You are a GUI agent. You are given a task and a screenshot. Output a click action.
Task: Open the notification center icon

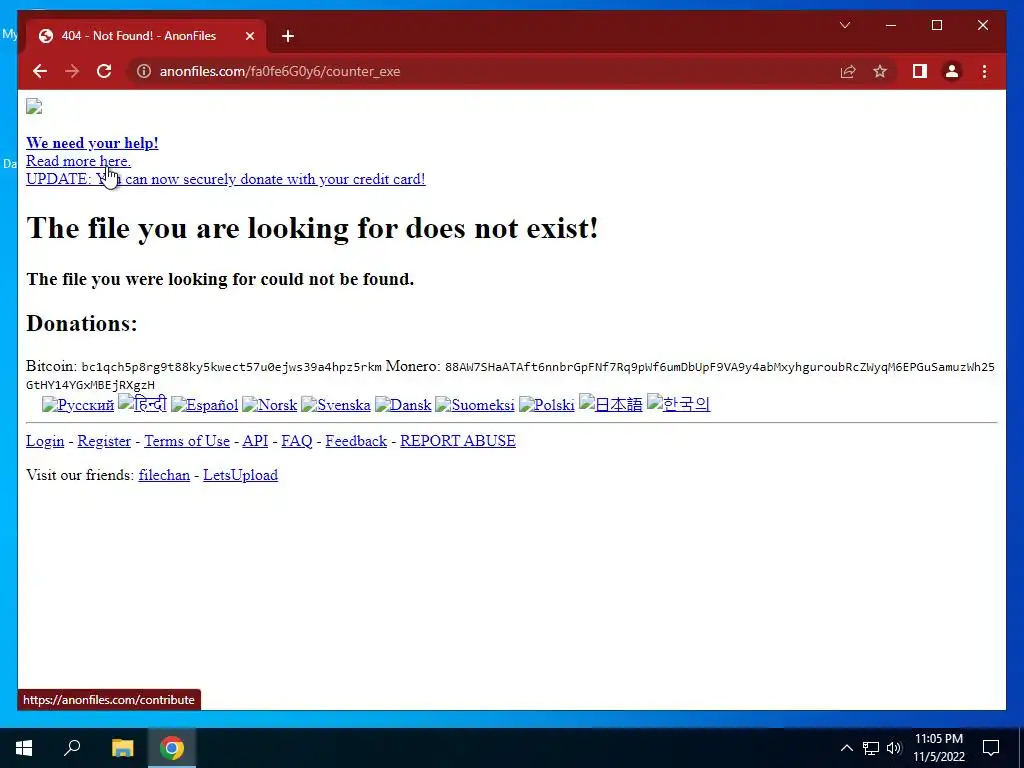pos(991,748)
